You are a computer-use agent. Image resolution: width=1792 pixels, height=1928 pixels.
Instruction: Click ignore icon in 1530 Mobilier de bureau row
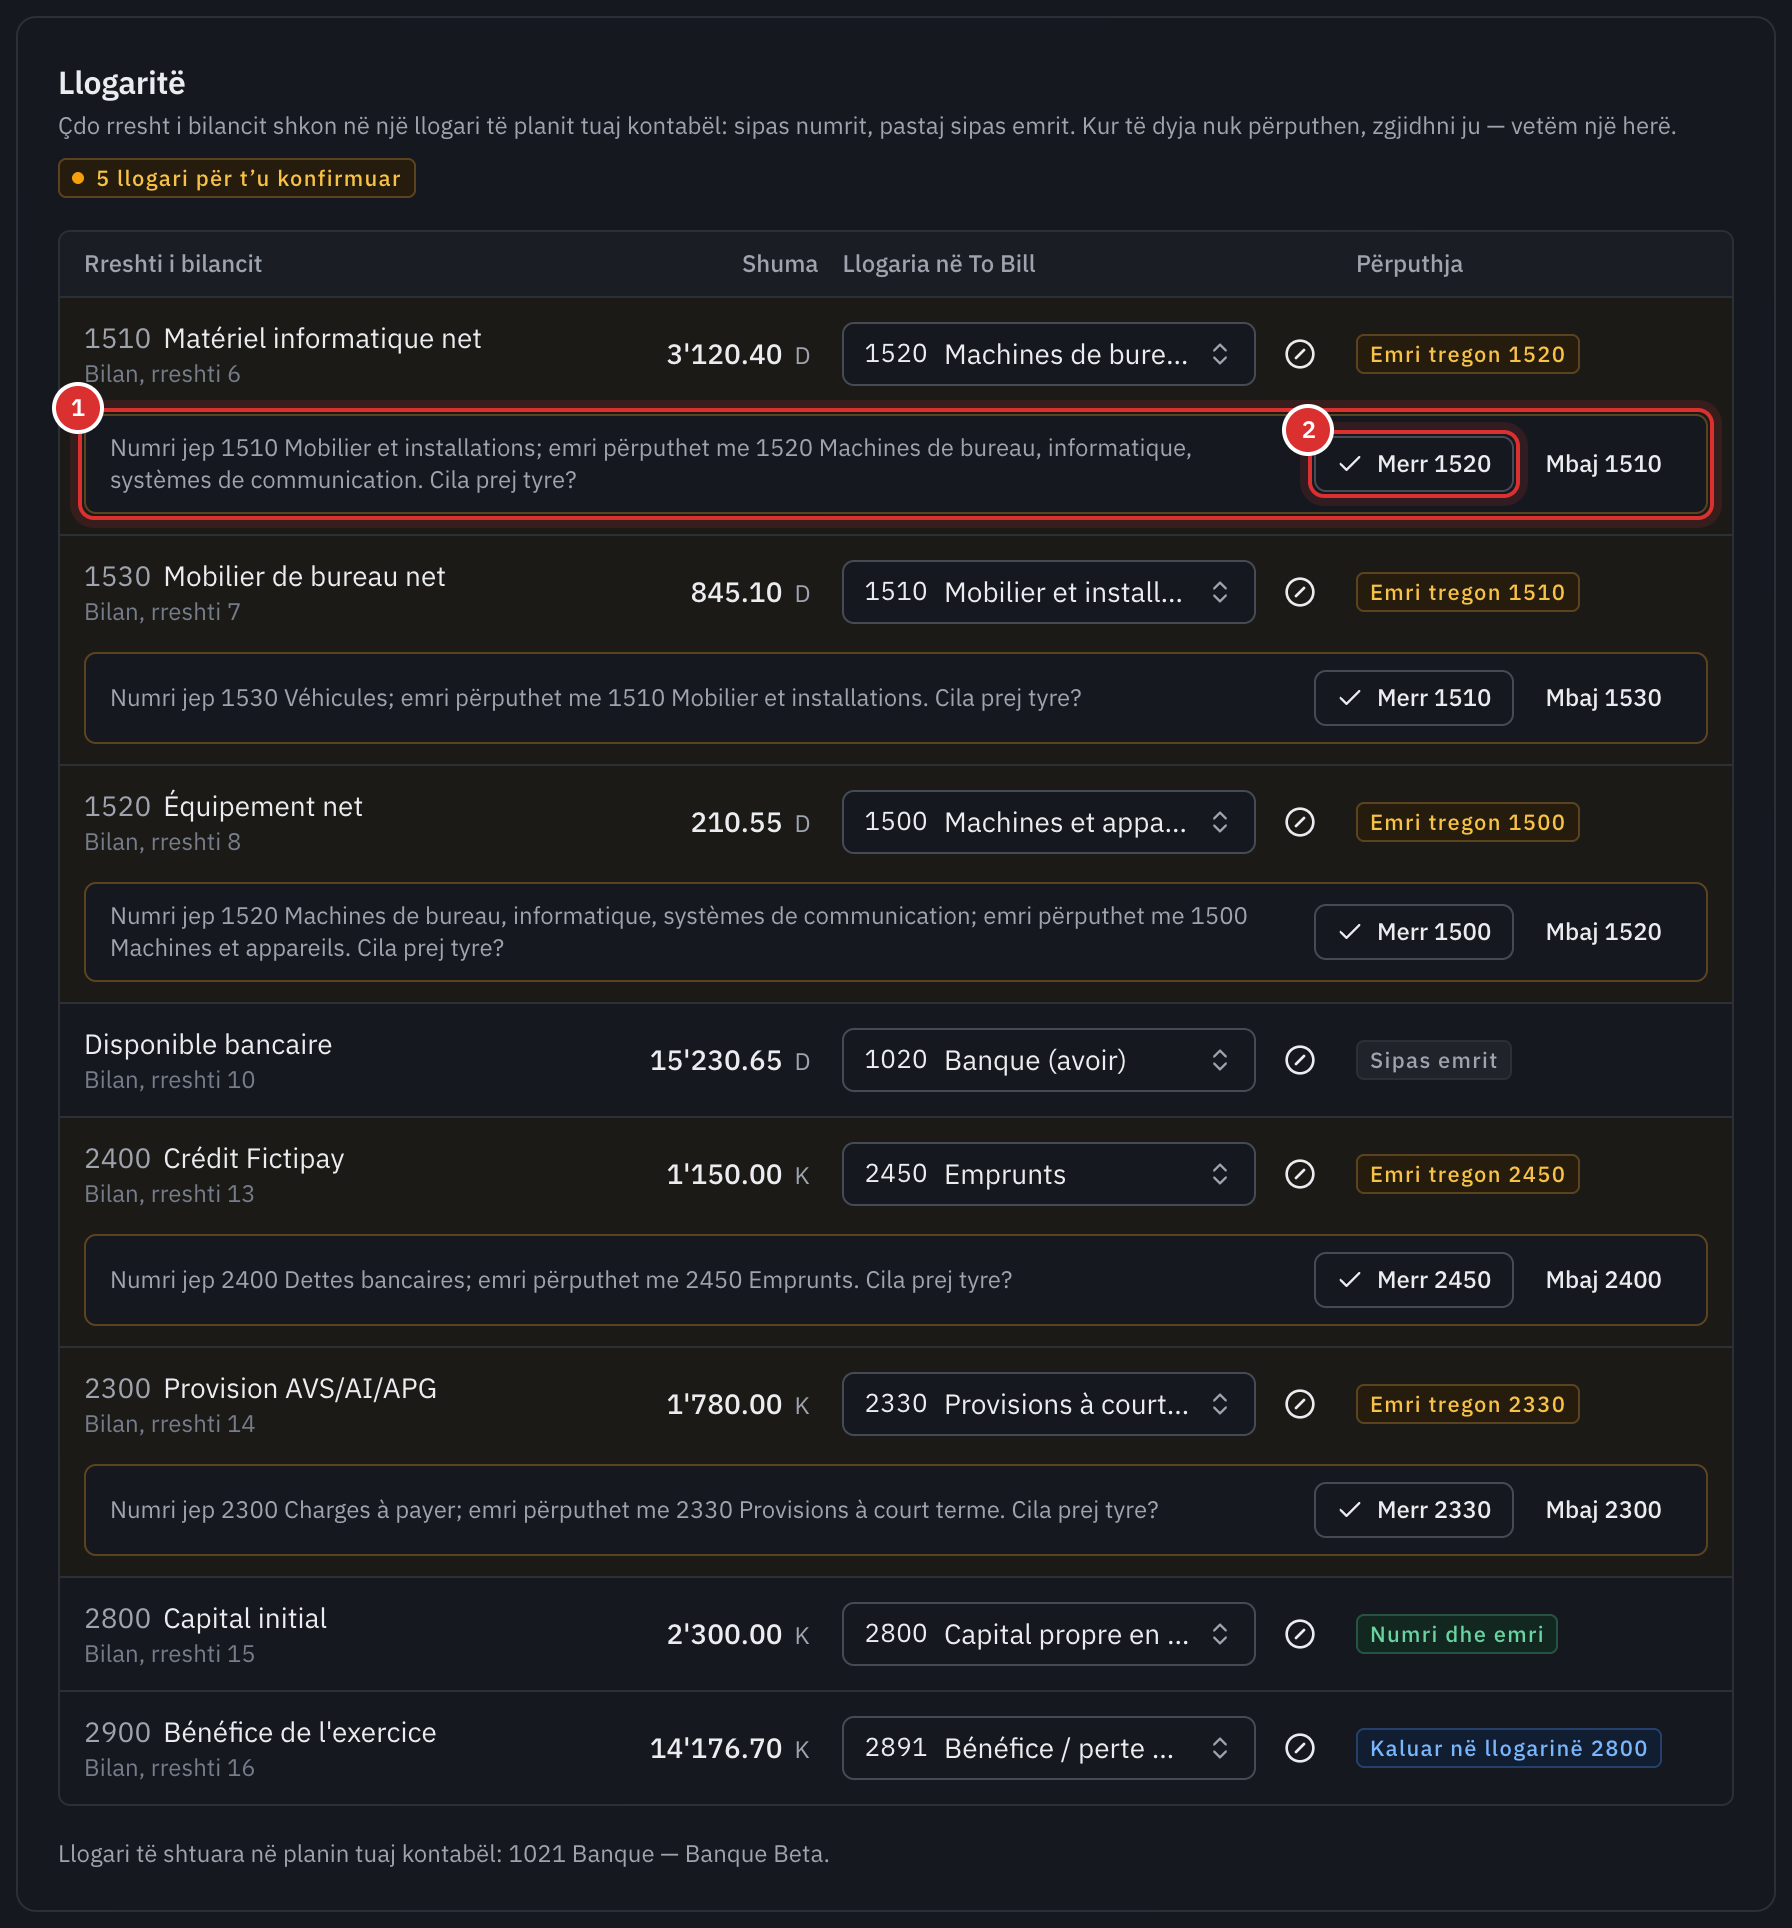pyautogui.click(x=1299, y=592)
